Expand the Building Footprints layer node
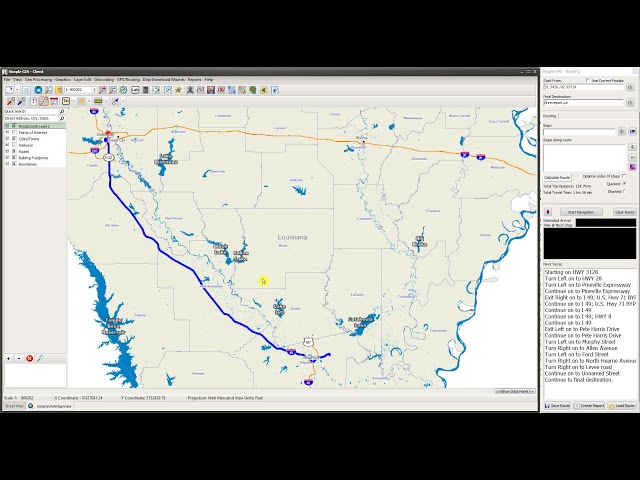This screenshot has width=640, height=480. tap(7, 158)
